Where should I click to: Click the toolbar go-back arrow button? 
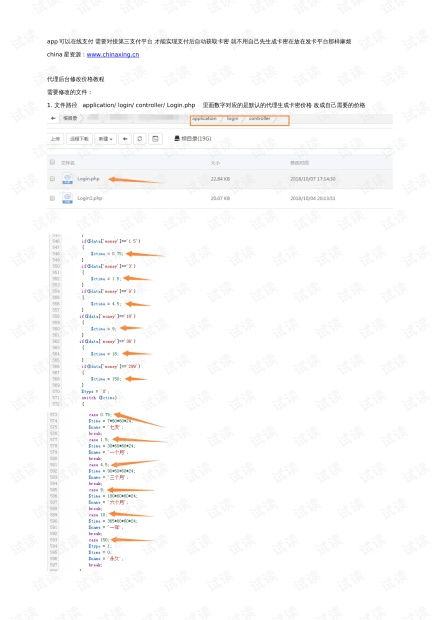(x=125, y=139)
